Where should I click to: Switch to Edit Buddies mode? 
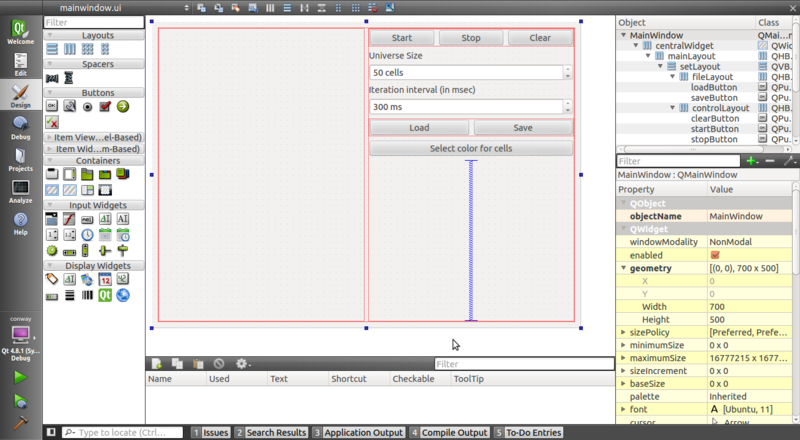(236, 8)
